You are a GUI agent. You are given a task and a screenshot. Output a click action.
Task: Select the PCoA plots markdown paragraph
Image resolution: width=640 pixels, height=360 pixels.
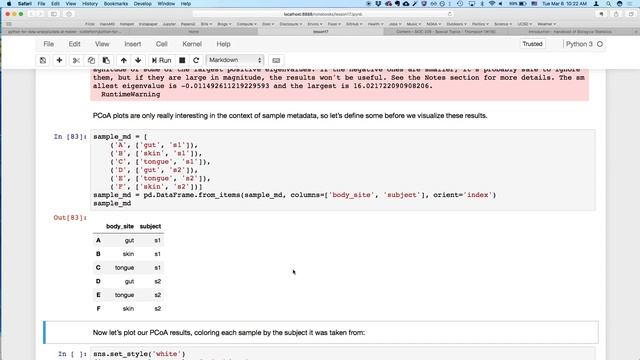(290, 116)
